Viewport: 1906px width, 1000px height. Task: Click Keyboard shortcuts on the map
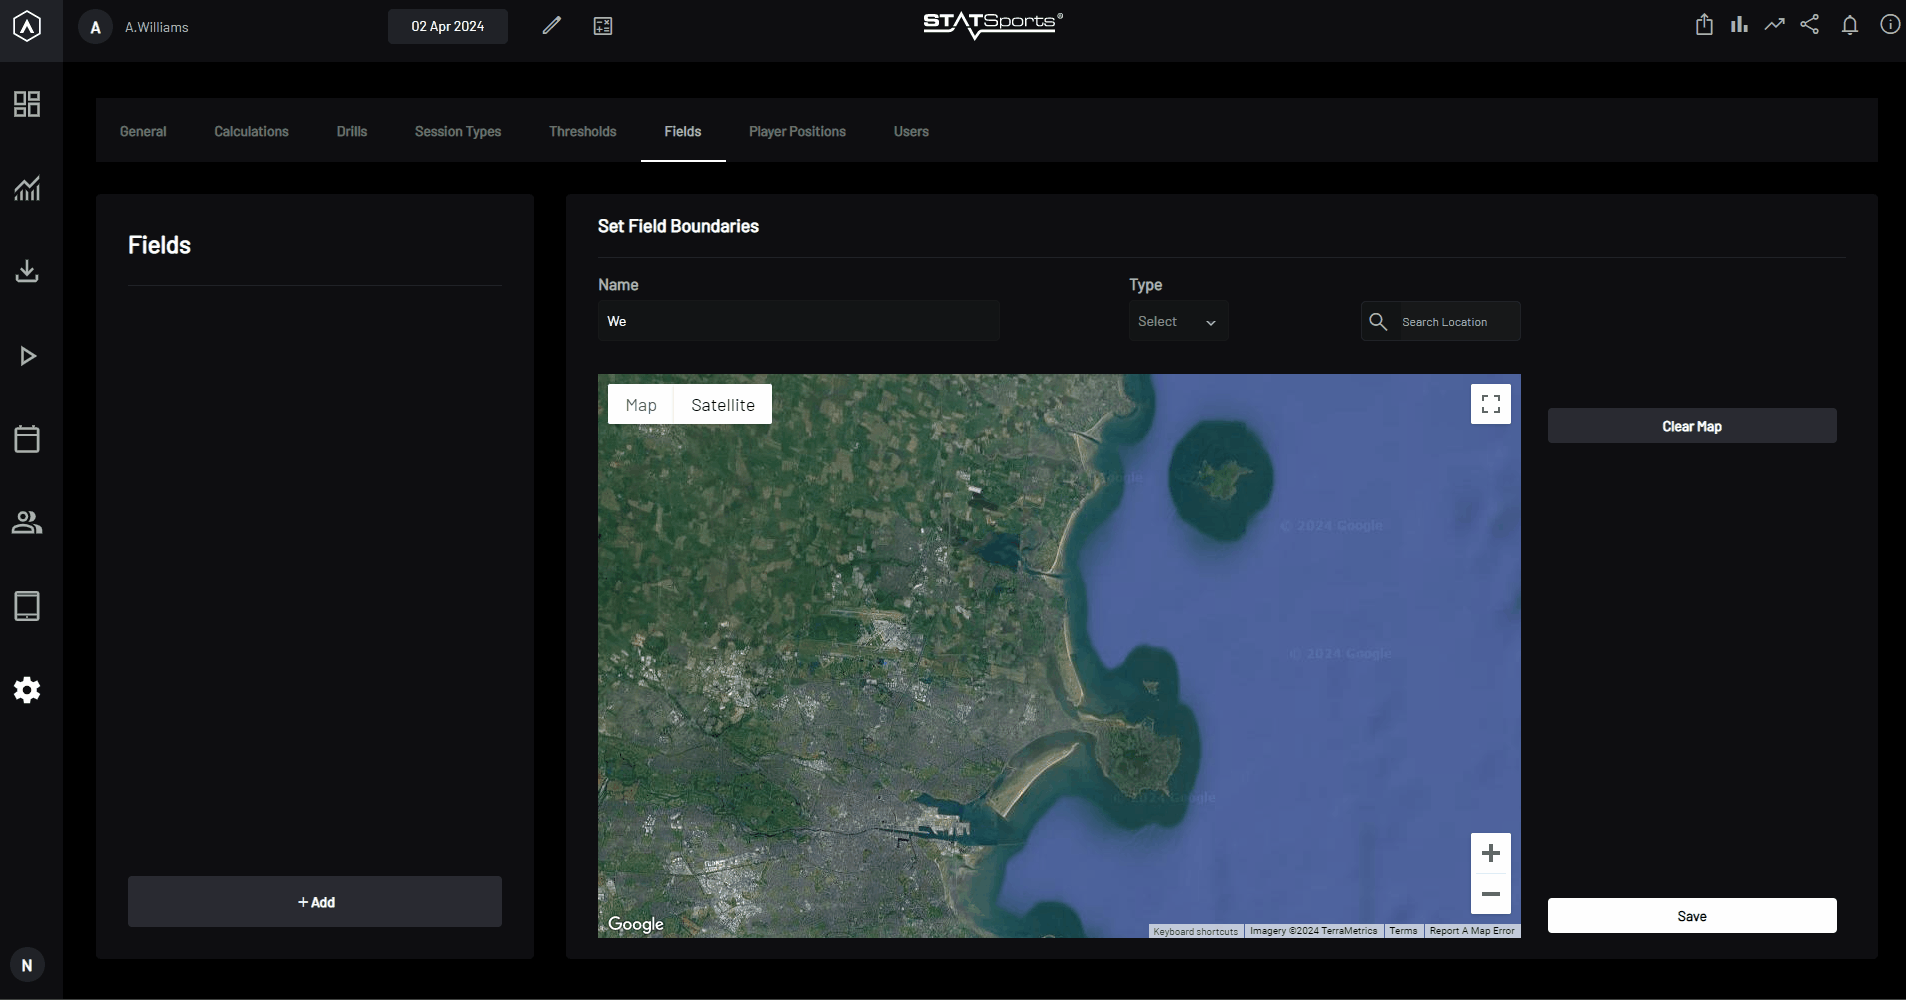[x=1195, y=931]
